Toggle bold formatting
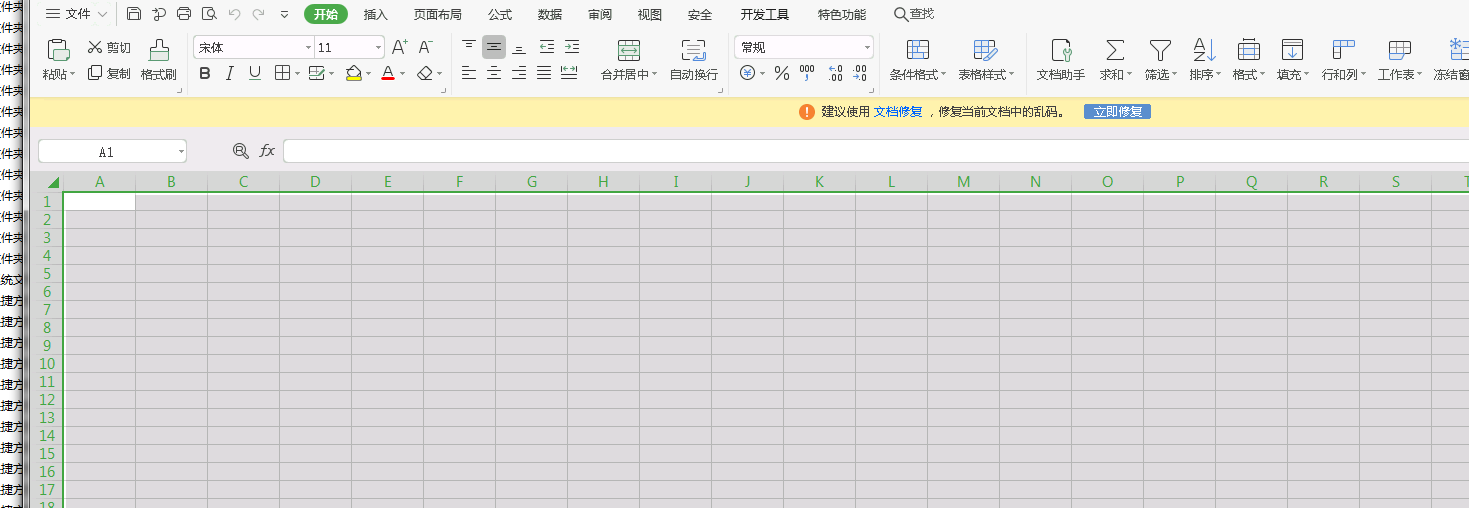The width and height of the screenshot is (1469, 508). point(205,73)
